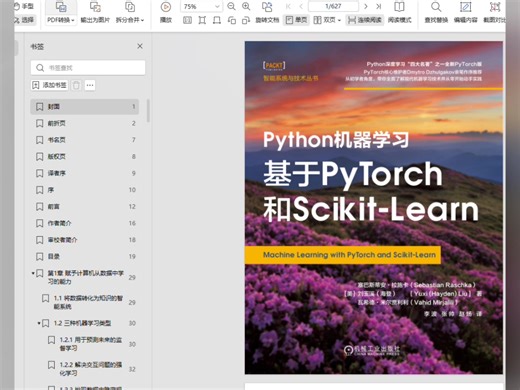520x390 pixels.
Task: Select the 封面 bookmark
Action: coord(85,107)
